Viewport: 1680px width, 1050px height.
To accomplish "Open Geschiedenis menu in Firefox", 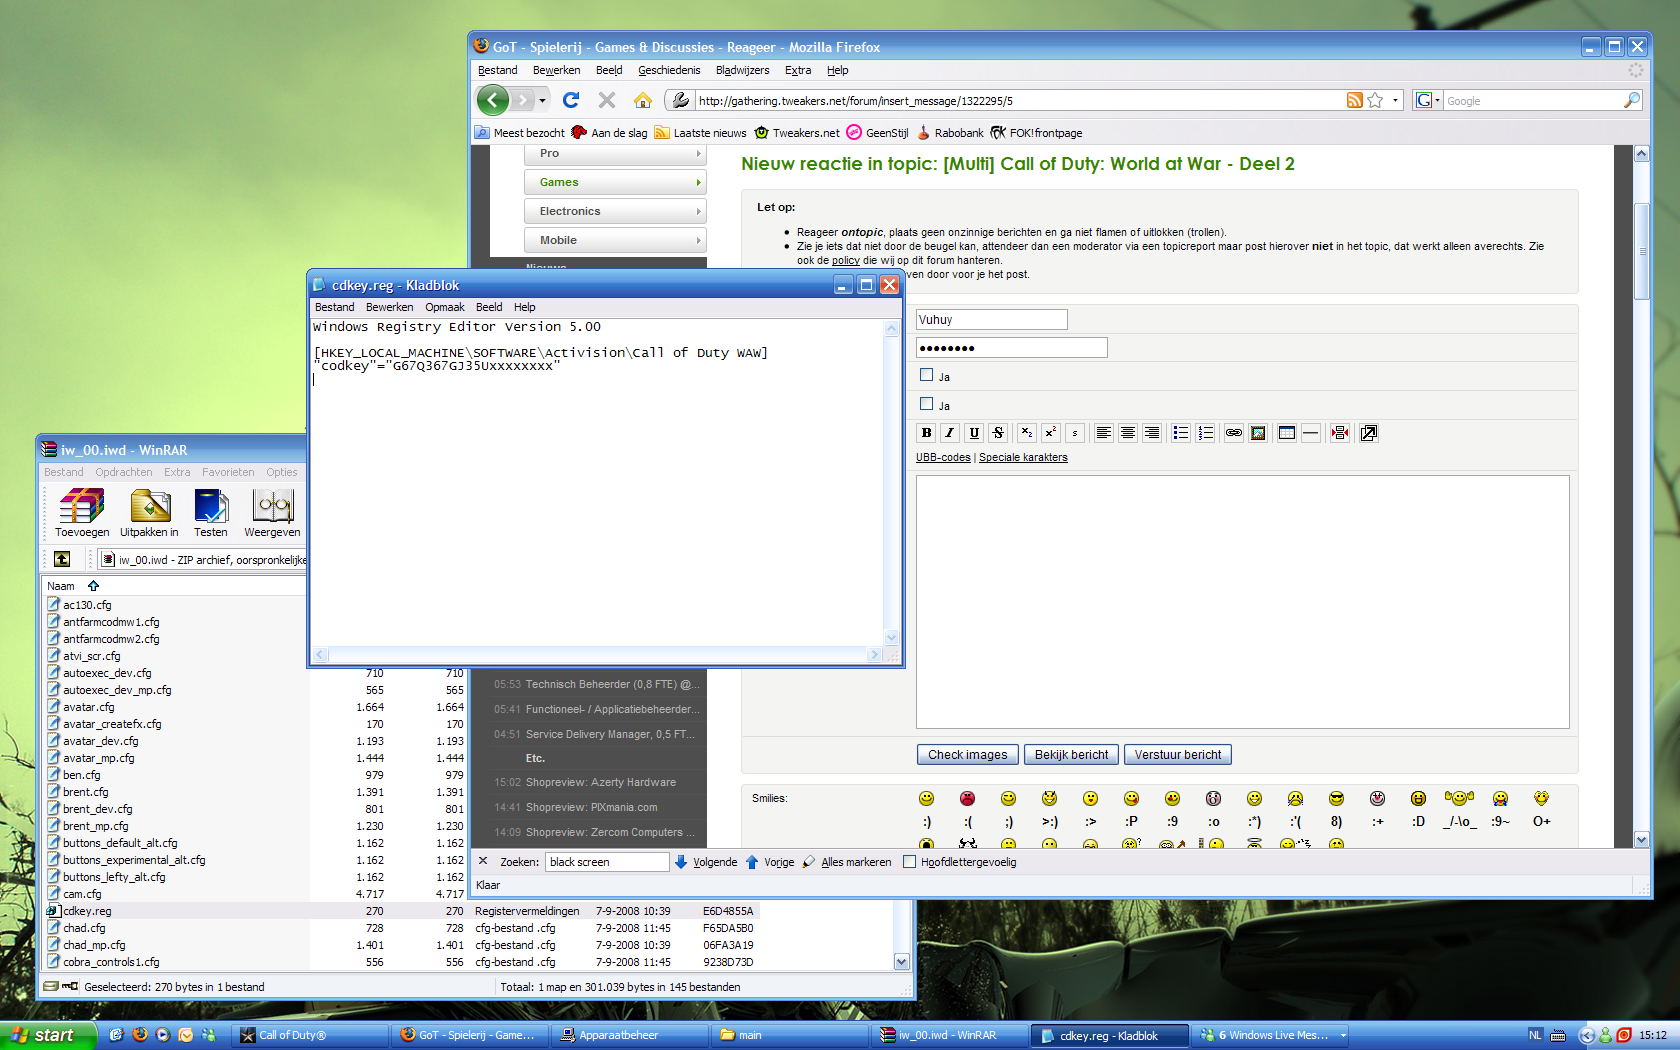I will (669, 70).
